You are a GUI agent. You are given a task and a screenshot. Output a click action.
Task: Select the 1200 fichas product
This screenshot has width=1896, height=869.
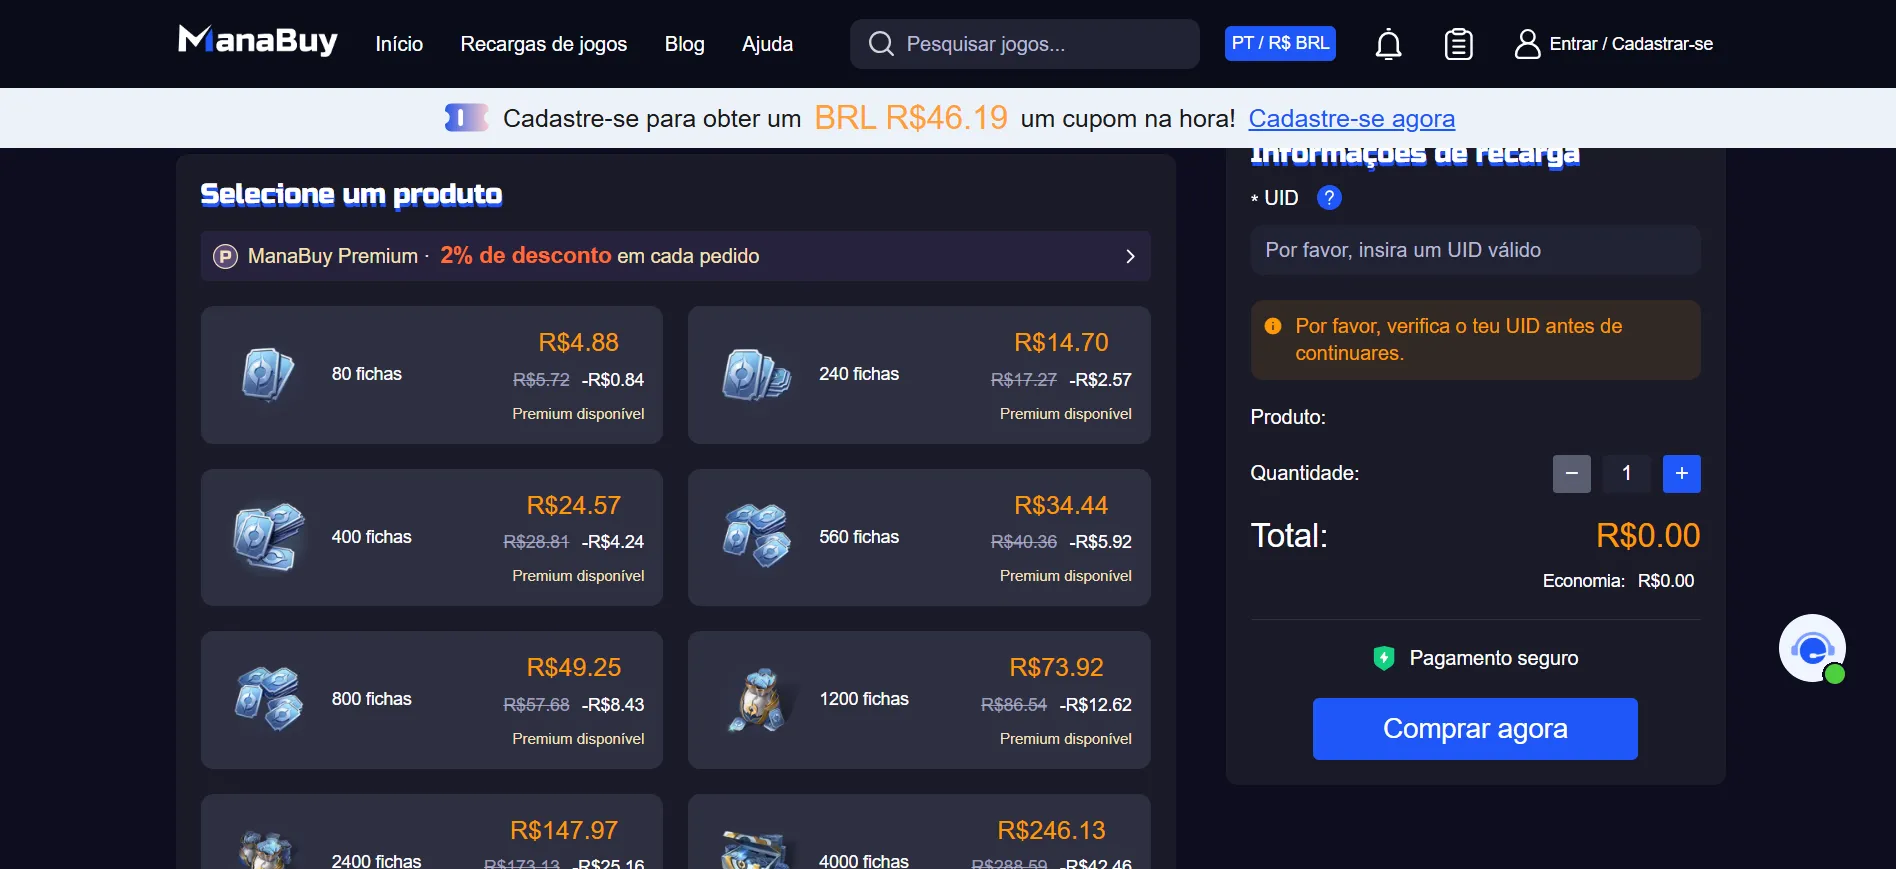pyautogui.click(x=919, y=700)
